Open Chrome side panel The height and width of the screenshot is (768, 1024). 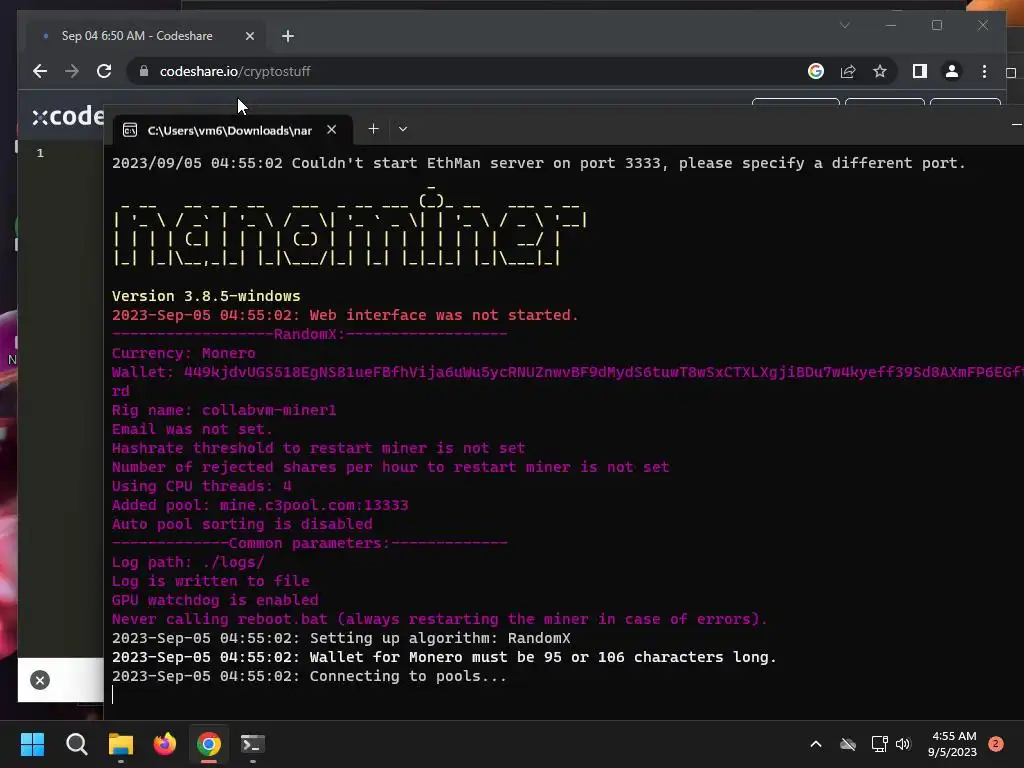[920, 71]
